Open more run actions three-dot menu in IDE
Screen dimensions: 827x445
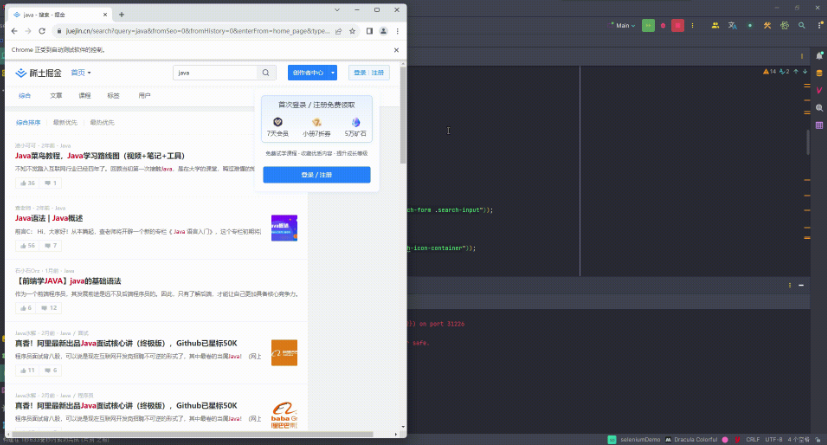(693, 25)
